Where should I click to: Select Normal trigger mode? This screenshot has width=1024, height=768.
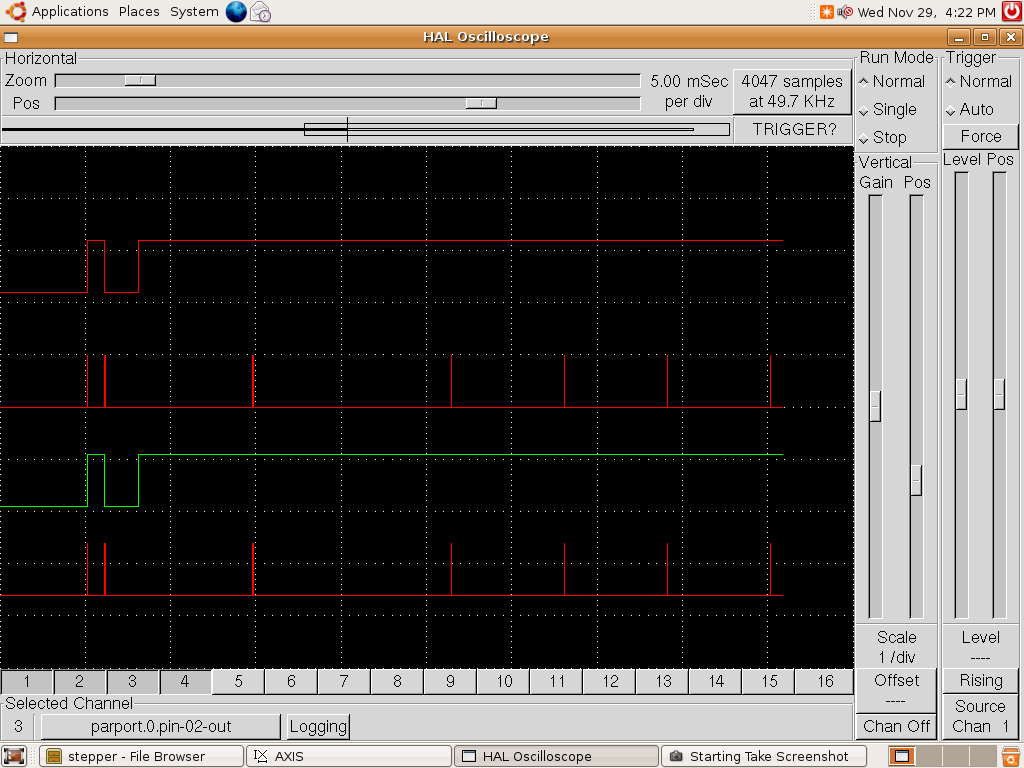(979, 82)
